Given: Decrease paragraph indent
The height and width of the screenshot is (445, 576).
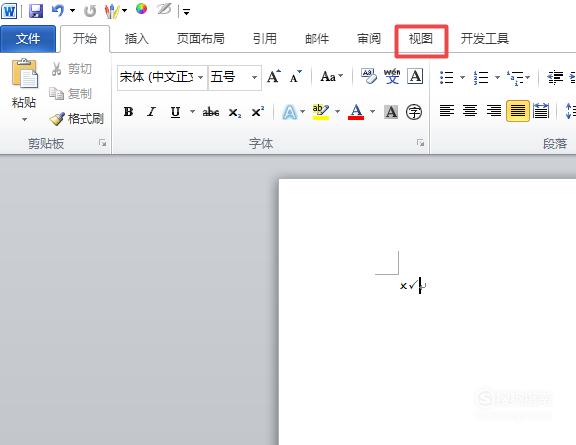Looking at the screenshot, I should [555, 77].
